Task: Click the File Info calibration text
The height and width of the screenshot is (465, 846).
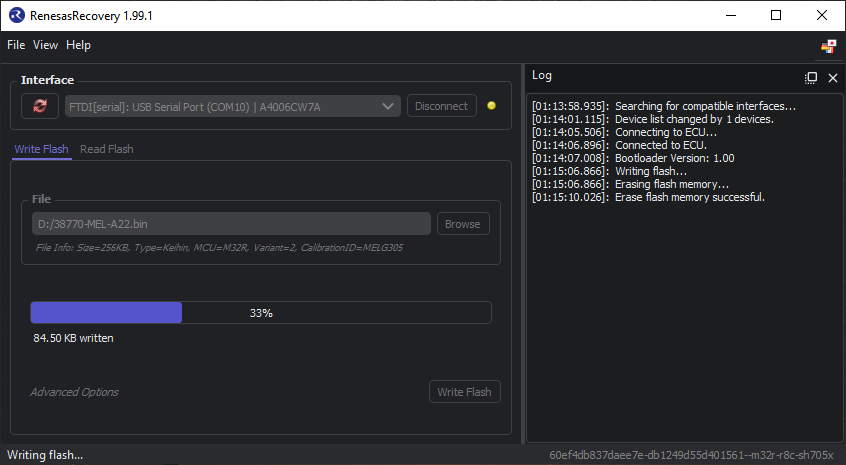Action: click(220, 248)
